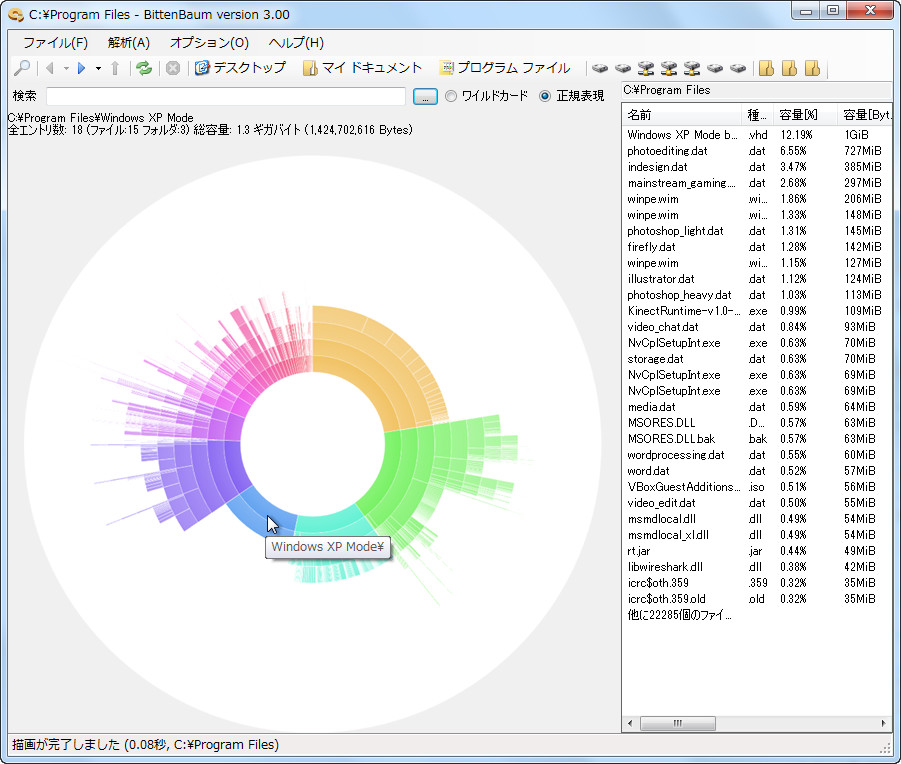Select the ワイルドカード radio button
901x764 pixels.
pyautogui.click(x=452, y=96)
